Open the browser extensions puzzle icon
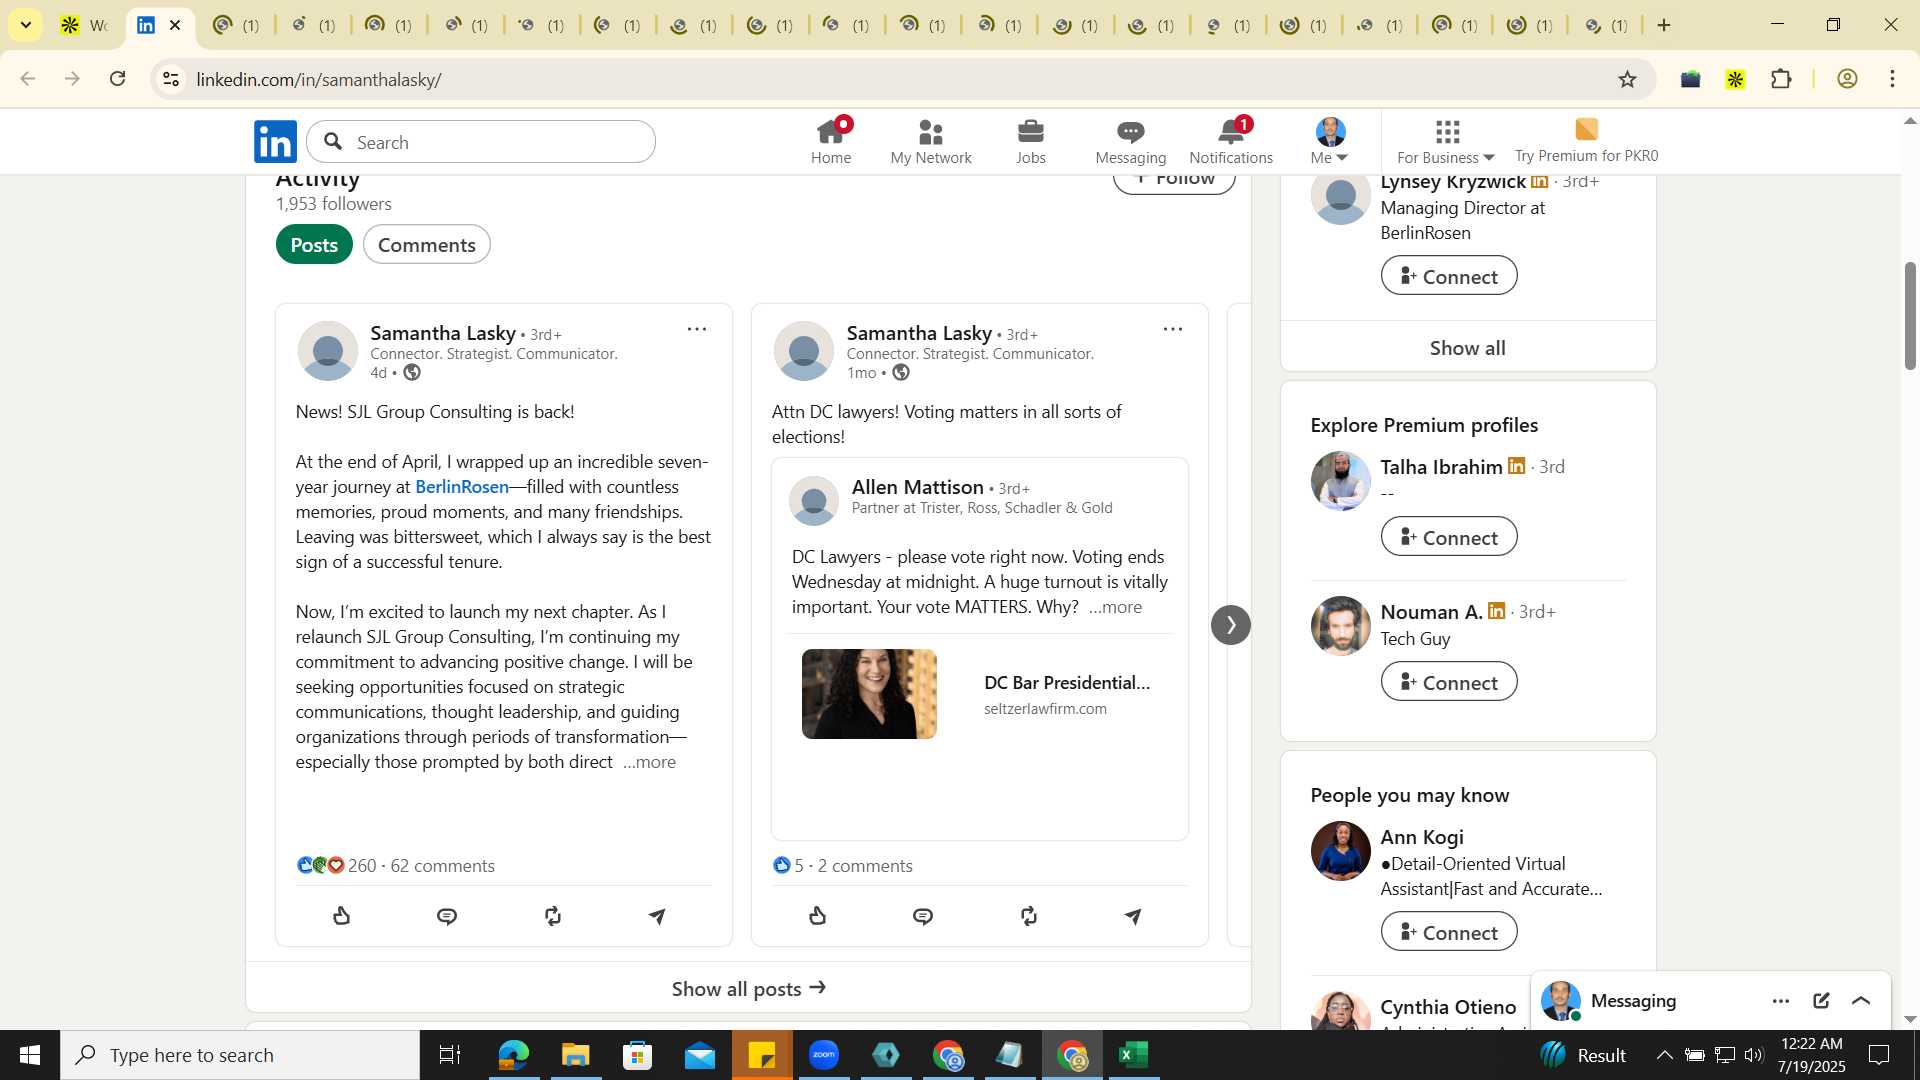1920x1080 pixels. click(1781, 80)
